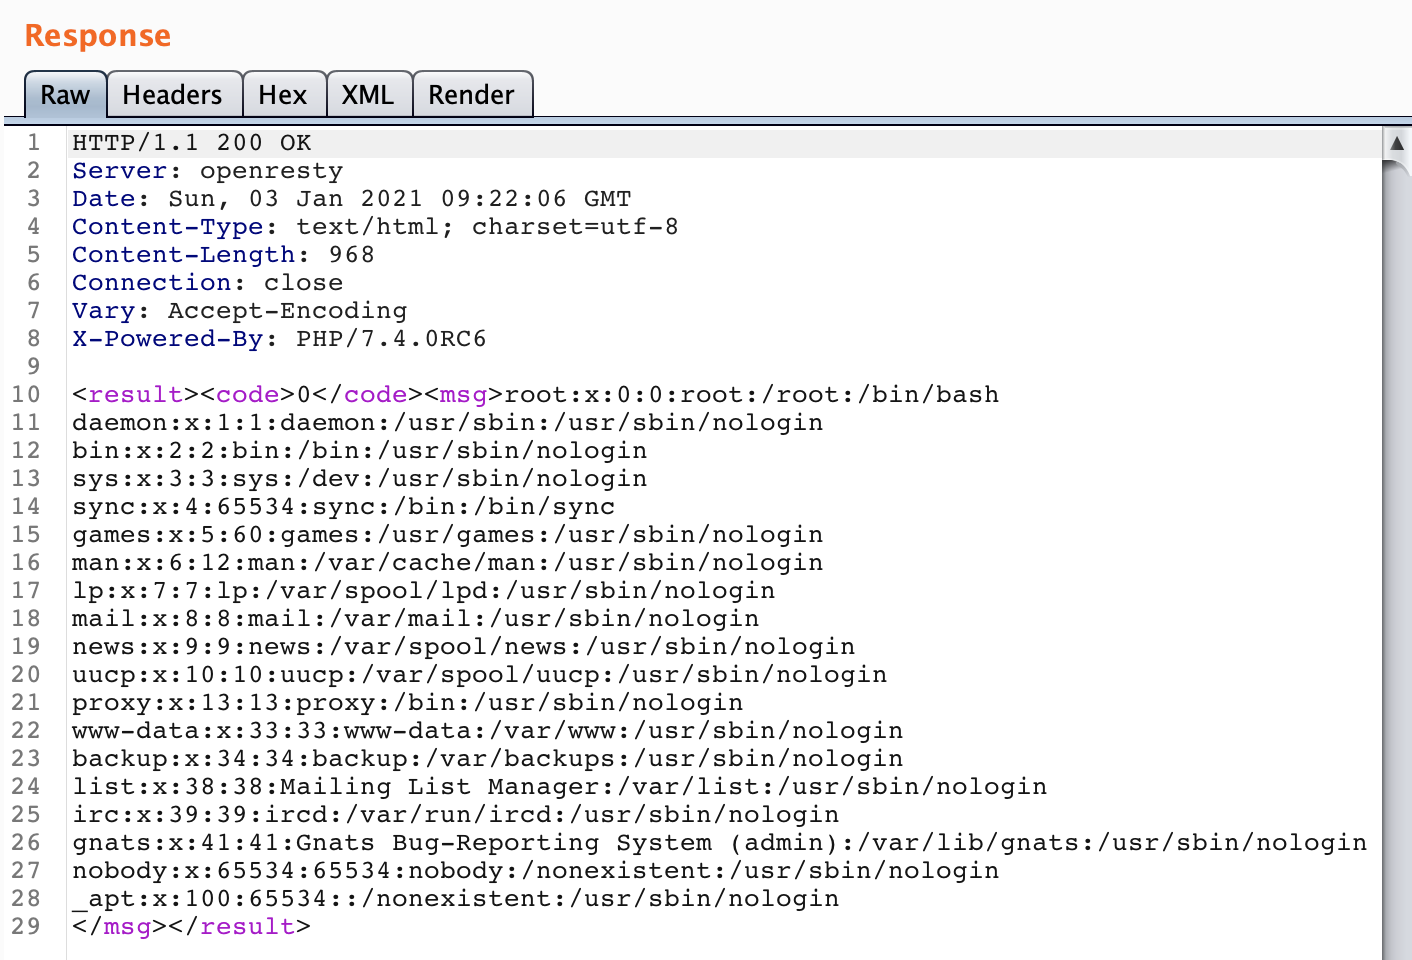The width and height of the screenshot is (1412, 960).
Task: Open the Hex view tab
Action: (x=283, y=93)
